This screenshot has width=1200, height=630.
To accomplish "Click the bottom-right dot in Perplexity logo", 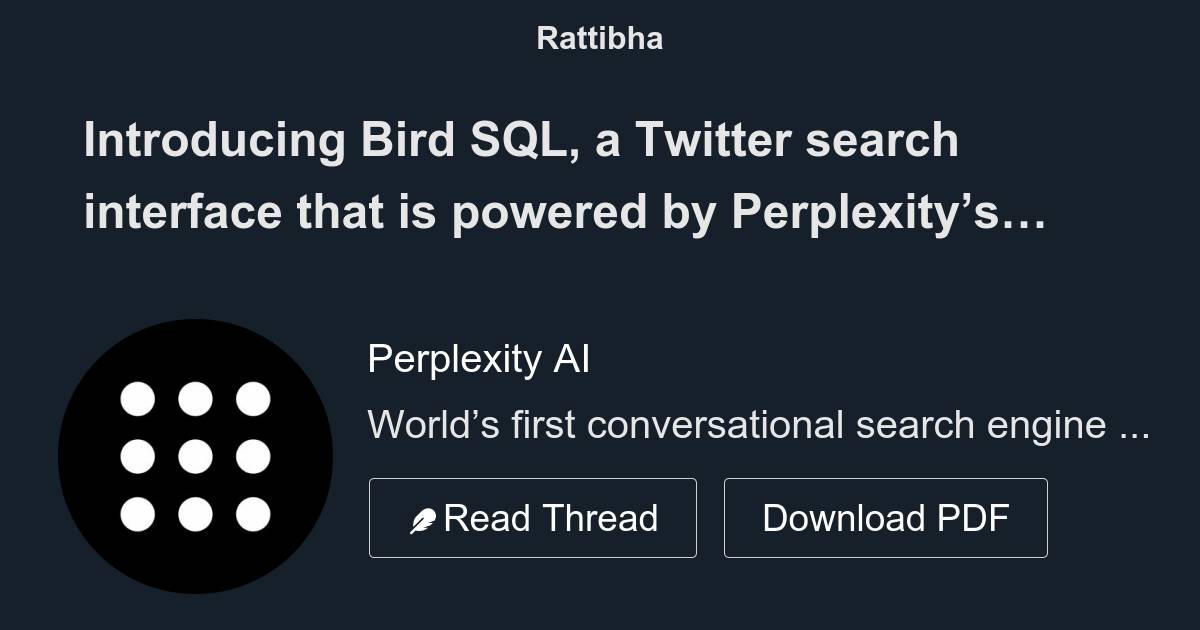I will (x=253, y=515).
